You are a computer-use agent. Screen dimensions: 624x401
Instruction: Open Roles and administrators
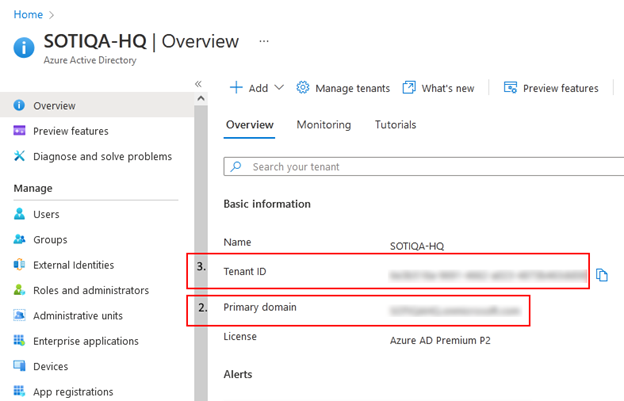(91, 290)
